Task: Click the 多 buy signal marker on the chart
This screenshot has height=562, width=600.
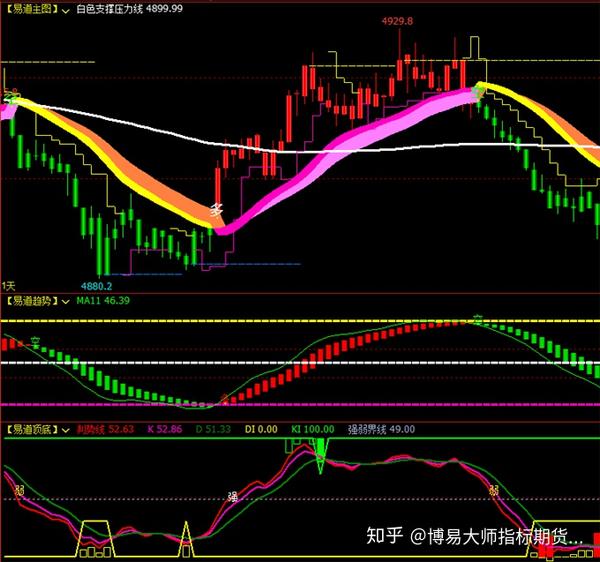Action: coord(215,210)
